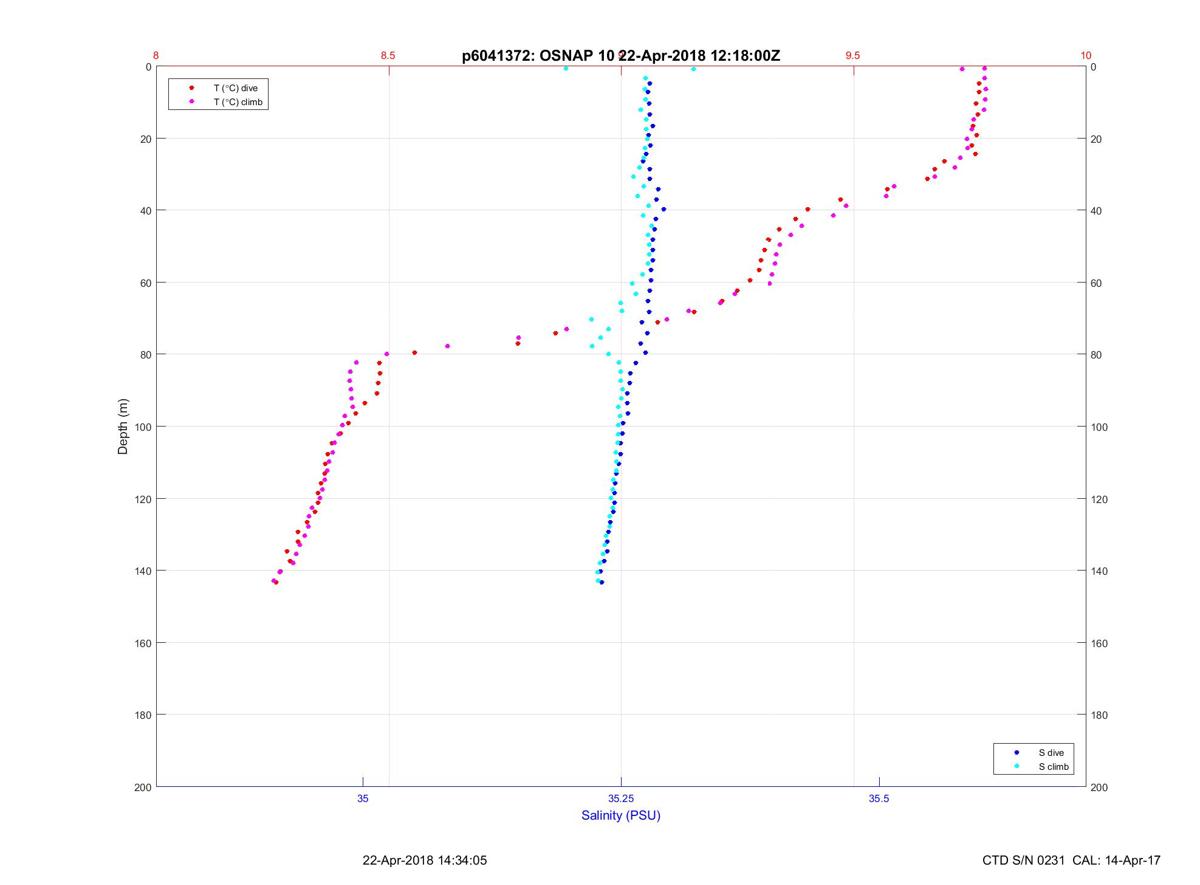Click the timestamp 22-Apr-2018 14:34:05
The image size is (1200, 885).
pos(425,860)
